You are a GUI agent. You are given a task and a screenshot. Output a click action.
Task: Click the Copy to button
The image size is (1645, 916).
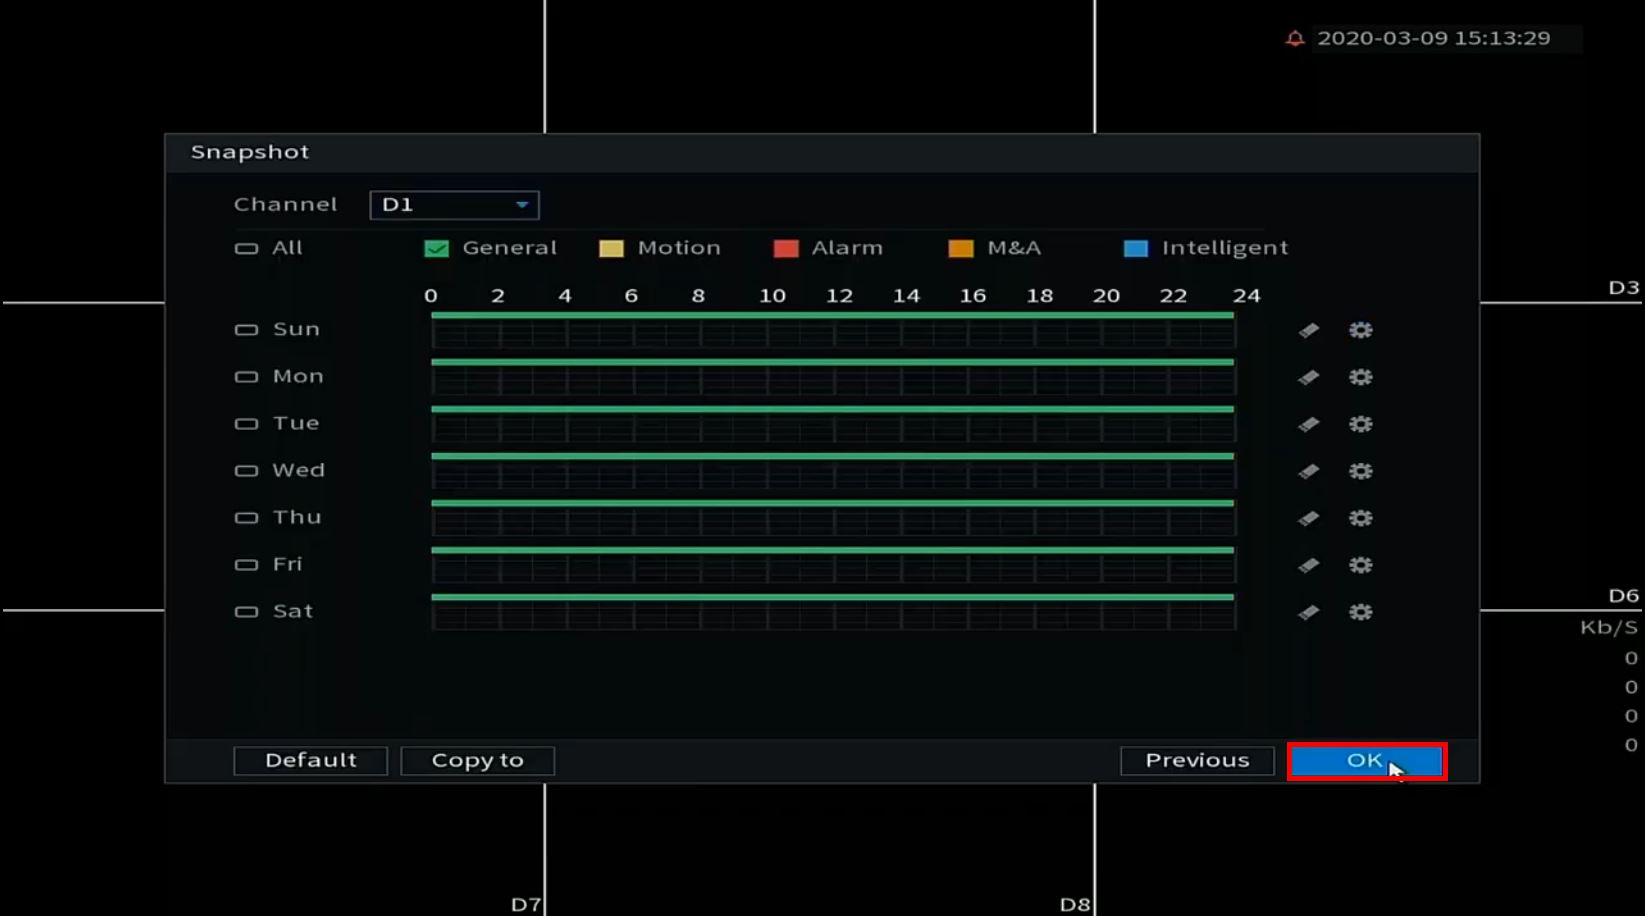pyautogui.click(x=477, y=761)
